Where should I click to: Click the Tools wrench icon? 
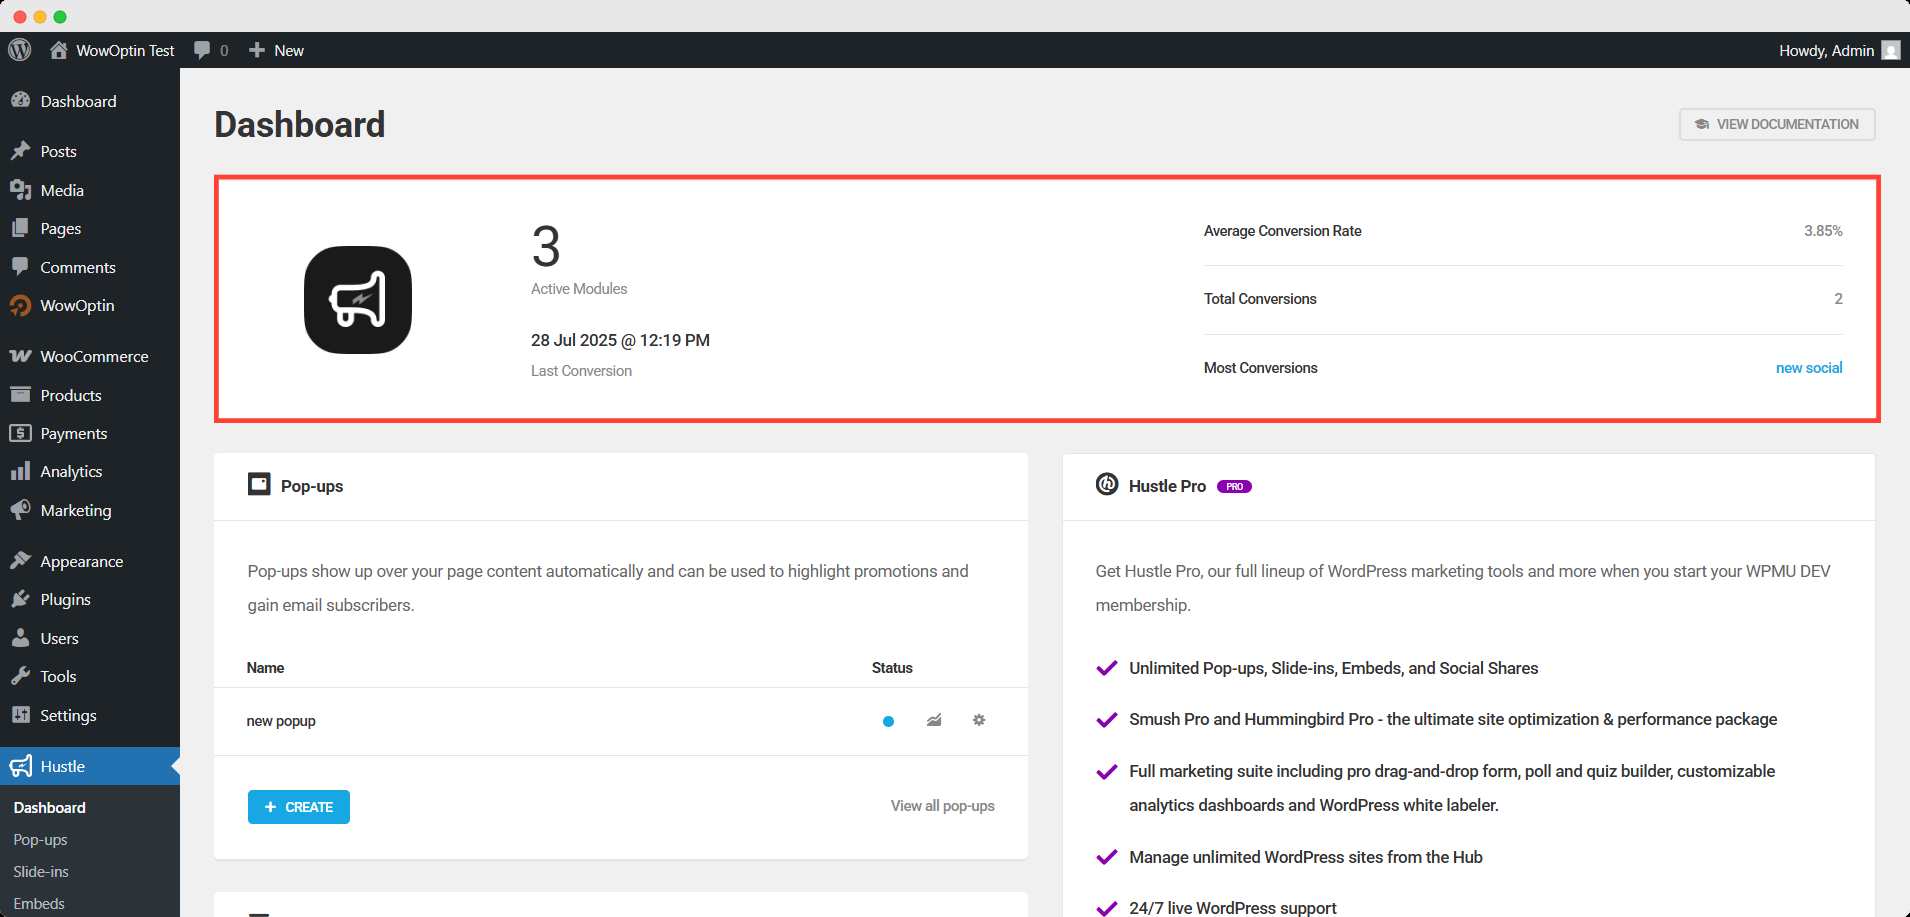pyautogui.click(x=20, y=676)
